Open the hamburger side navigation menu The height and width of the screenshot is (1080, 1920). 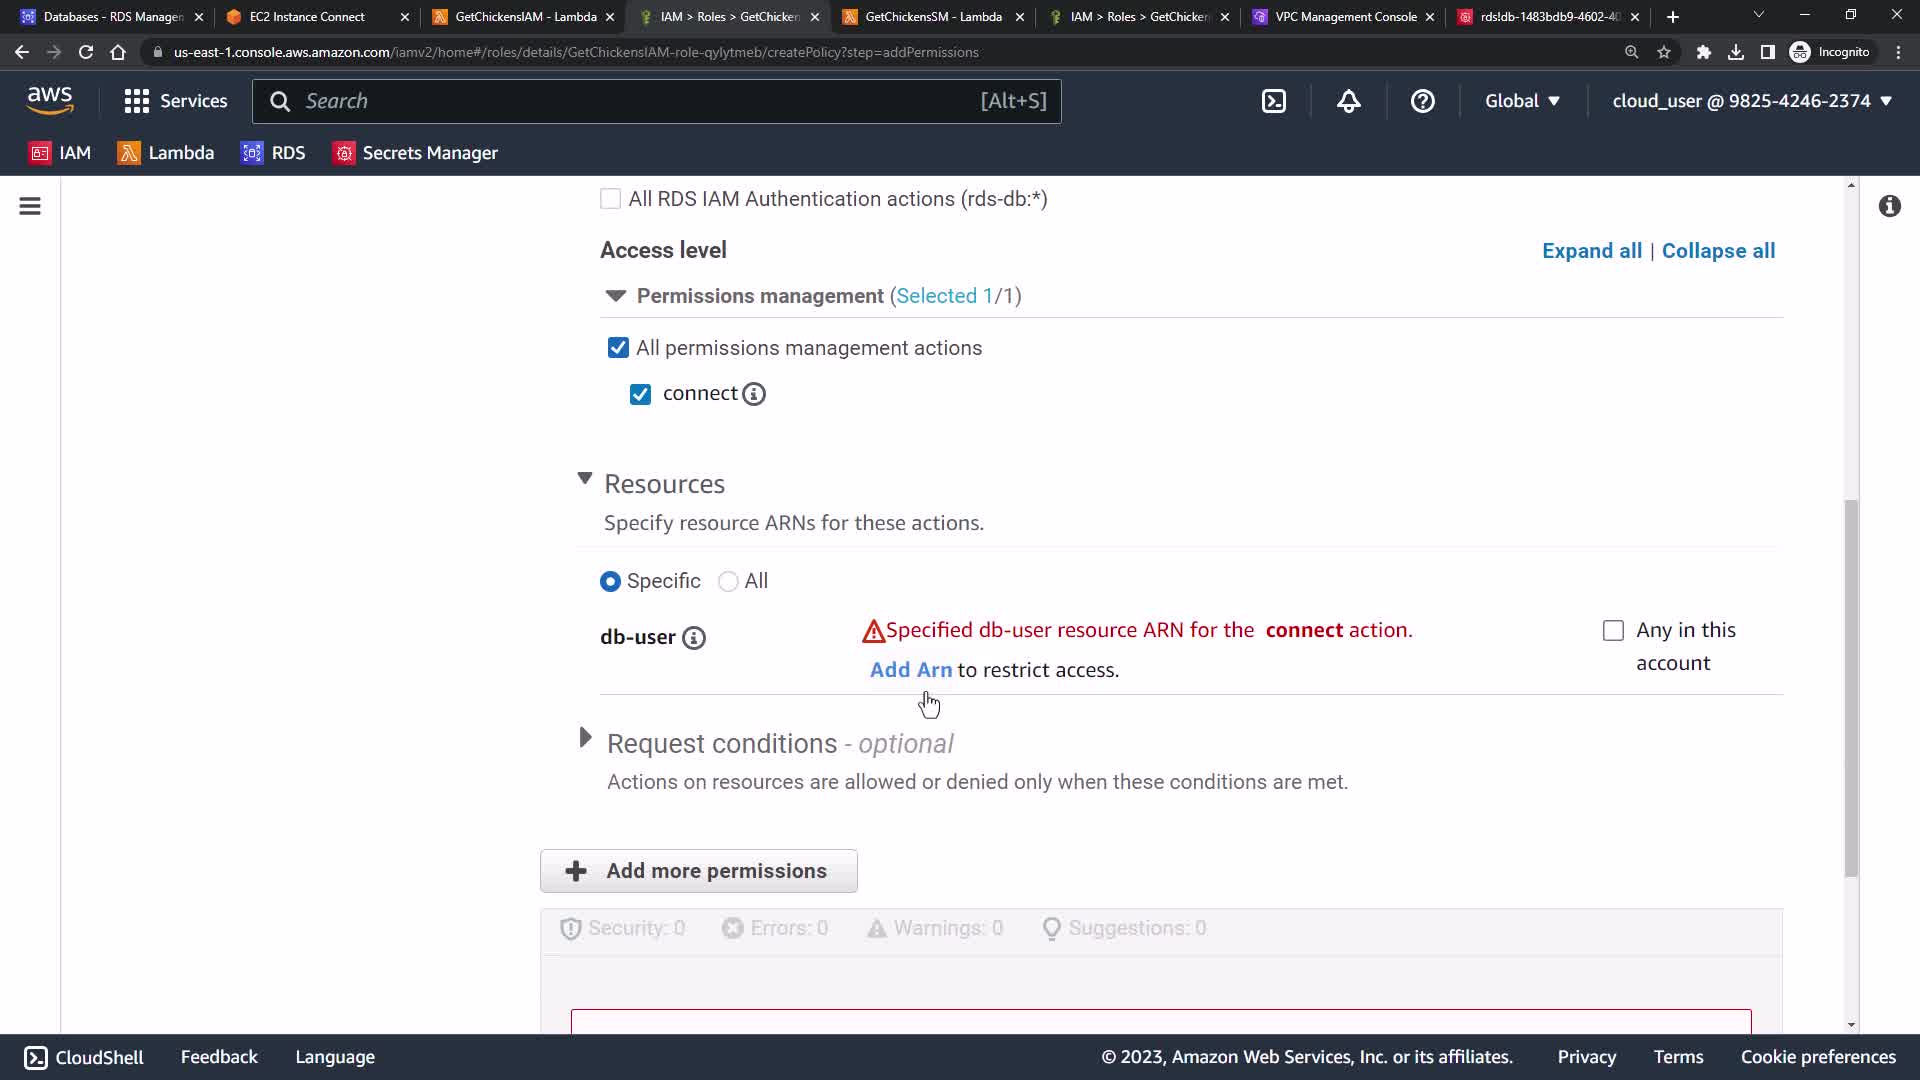pyautogui.click(x=30, y=206)
